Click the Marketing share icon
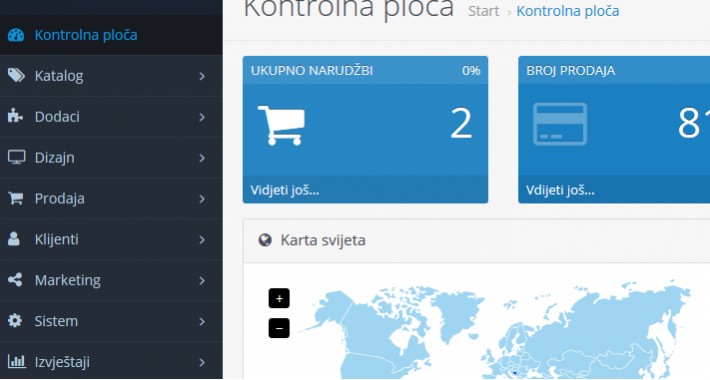This screenshot has height=380, width=710. (15, 279)
